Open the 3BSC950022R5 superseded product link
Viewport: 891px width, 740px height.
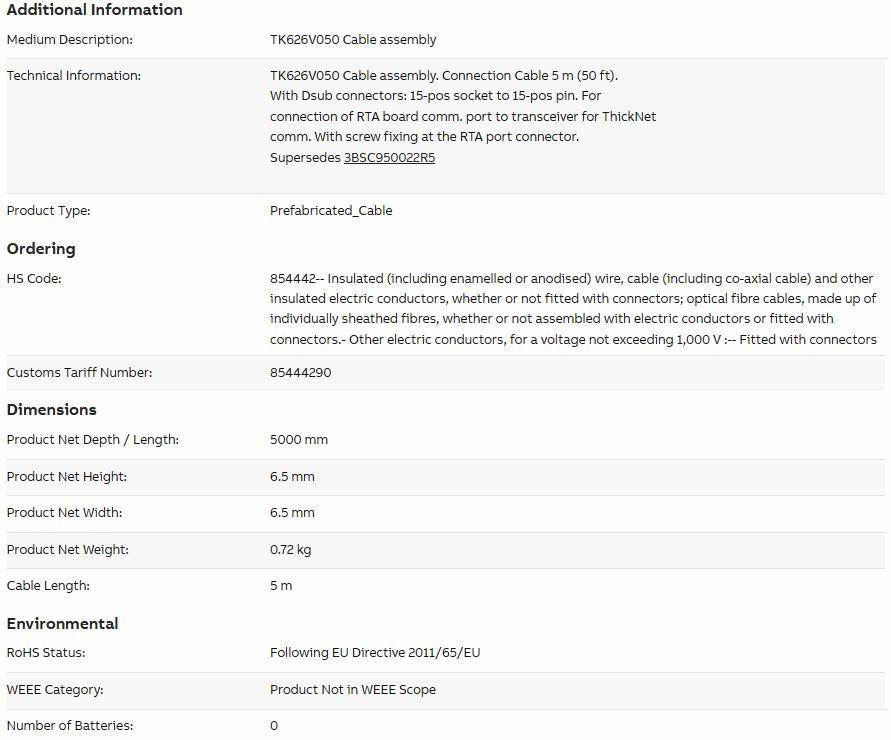389,157
